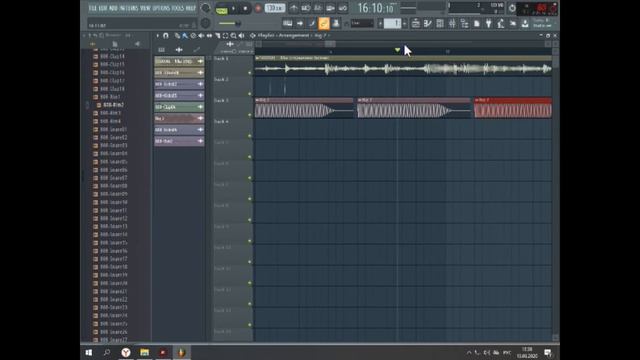Select the red-brown clip in picker panel

tap(179, 118)
